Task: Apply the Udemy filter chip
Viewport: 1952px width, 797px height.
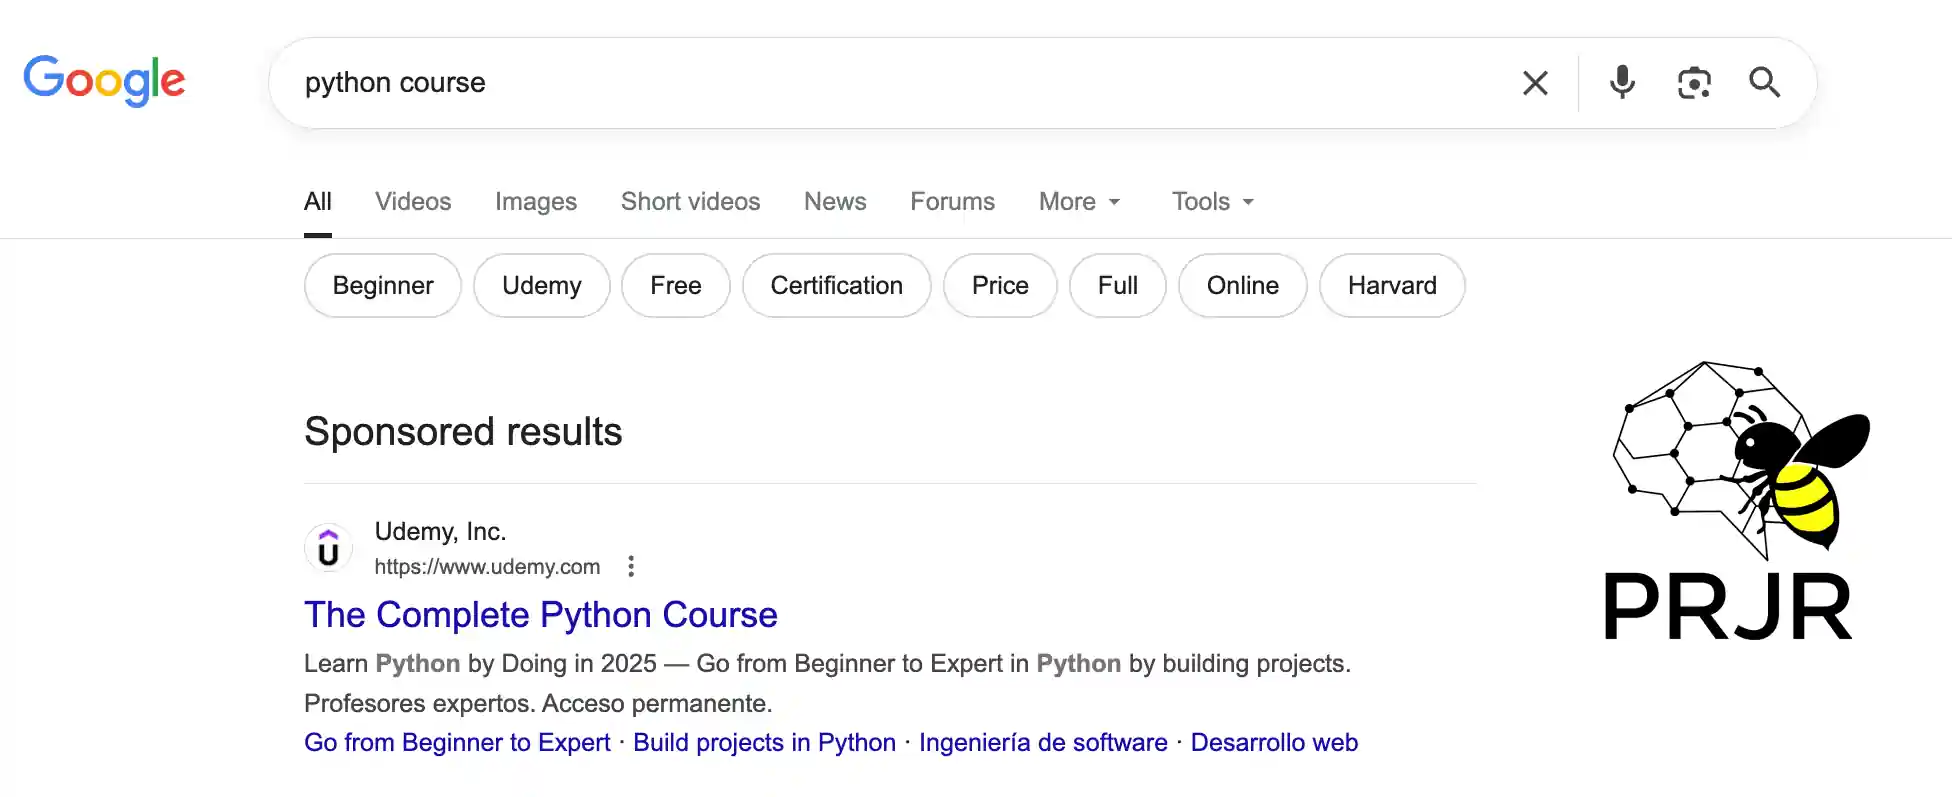Action: [x=542, y=286]
